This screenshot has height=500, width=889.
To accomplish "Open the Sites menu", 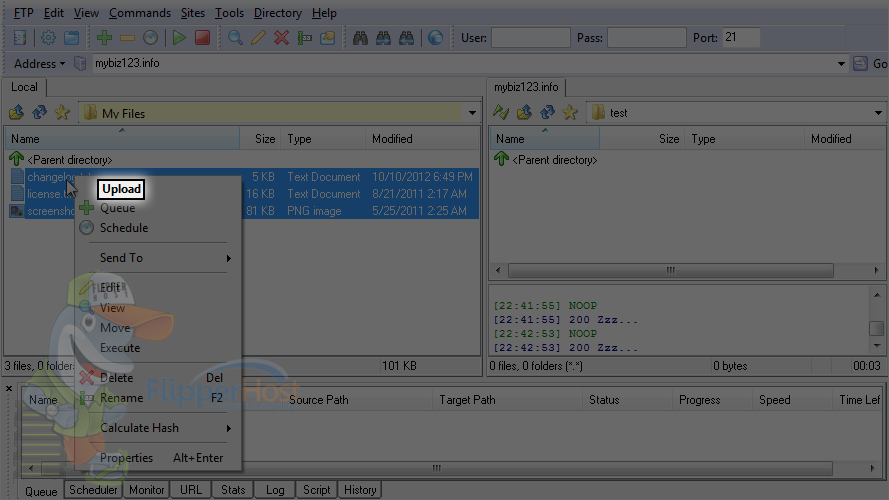I will point(193,12).
